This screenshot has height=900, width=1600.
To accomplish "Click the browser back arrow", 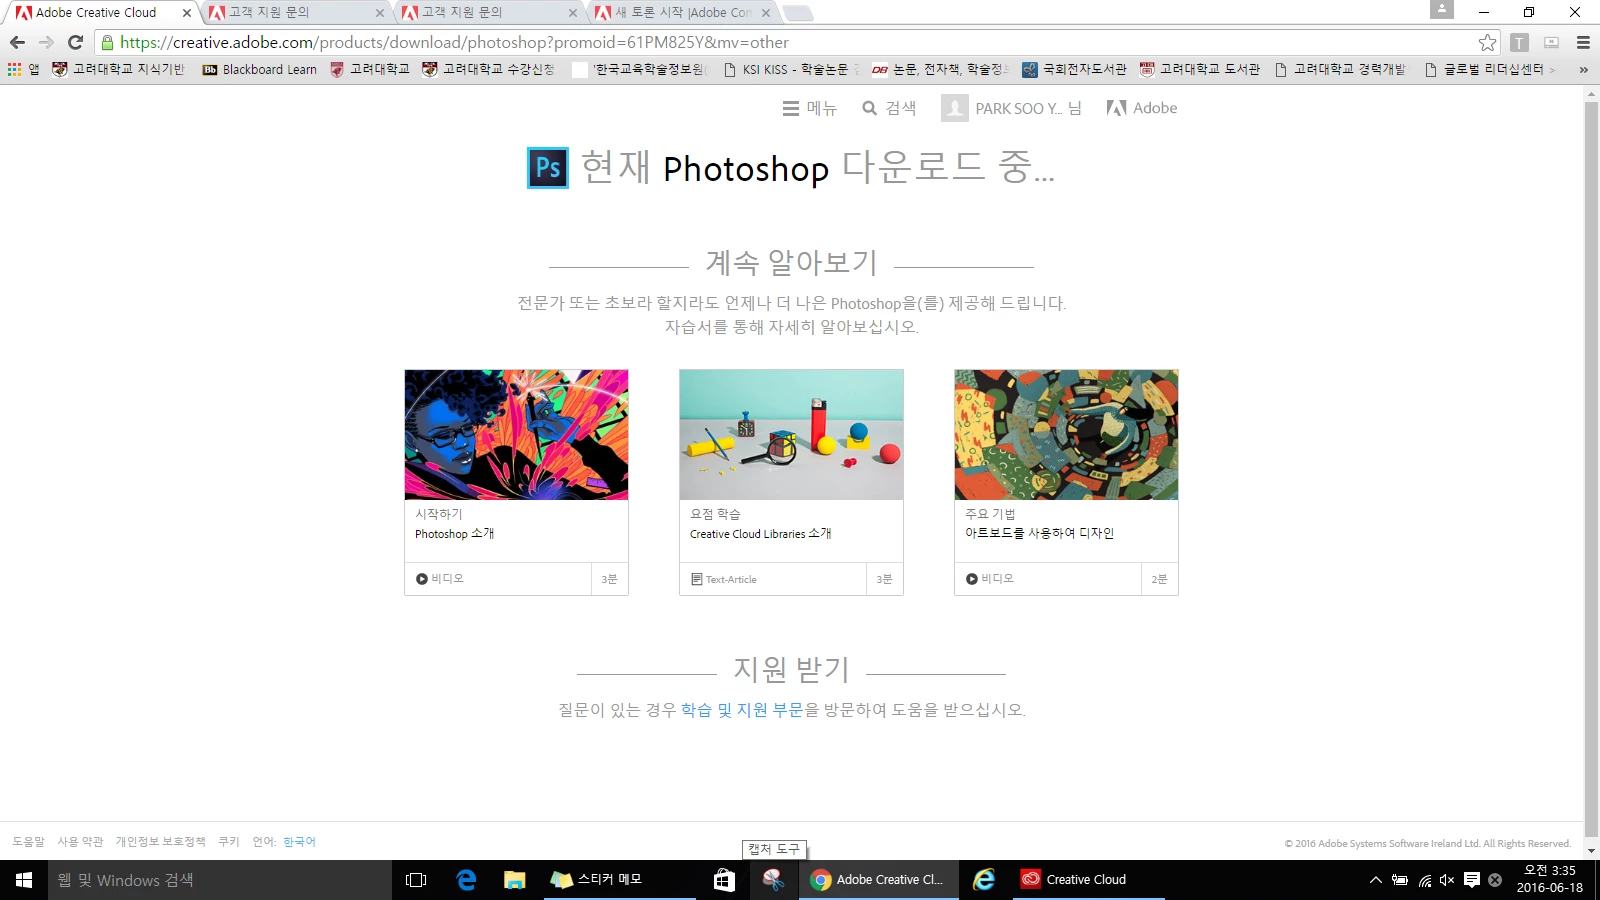I will pyautogui.click(x=17, y=43).
